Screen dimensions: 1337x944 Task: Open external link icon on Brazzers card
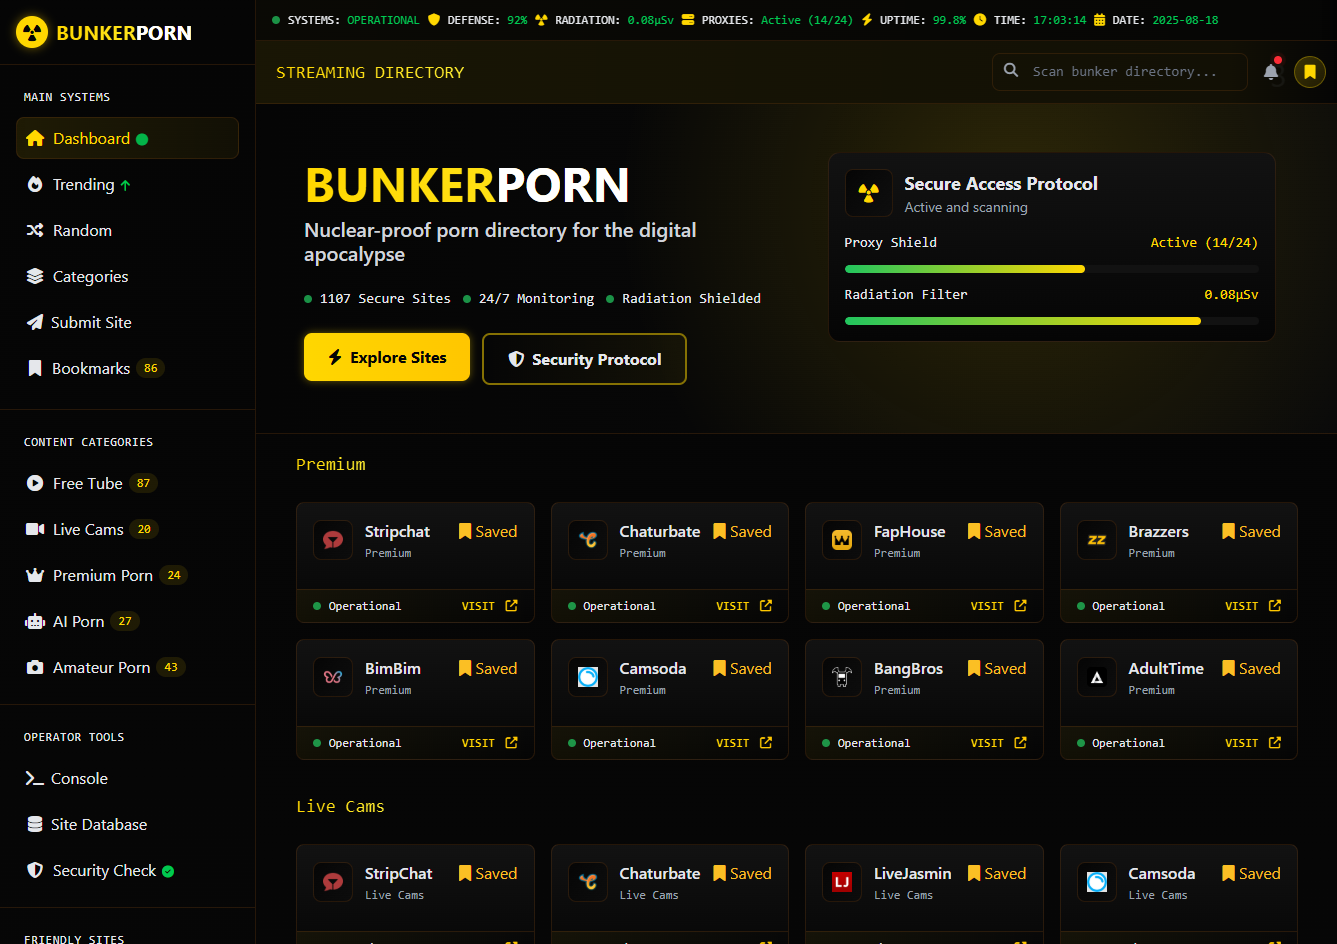coord(1275,606)
